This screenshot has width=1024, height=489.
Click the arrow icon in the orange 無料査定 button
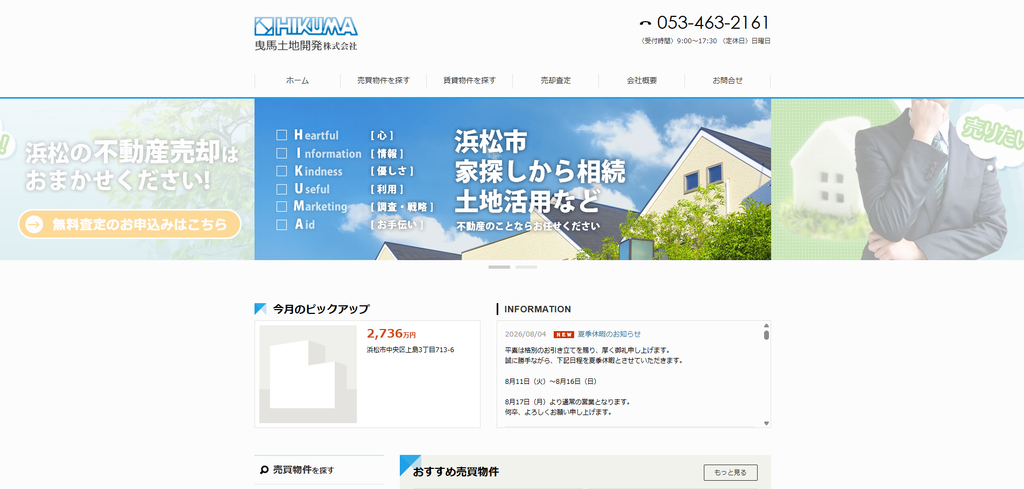coord(34,225)
